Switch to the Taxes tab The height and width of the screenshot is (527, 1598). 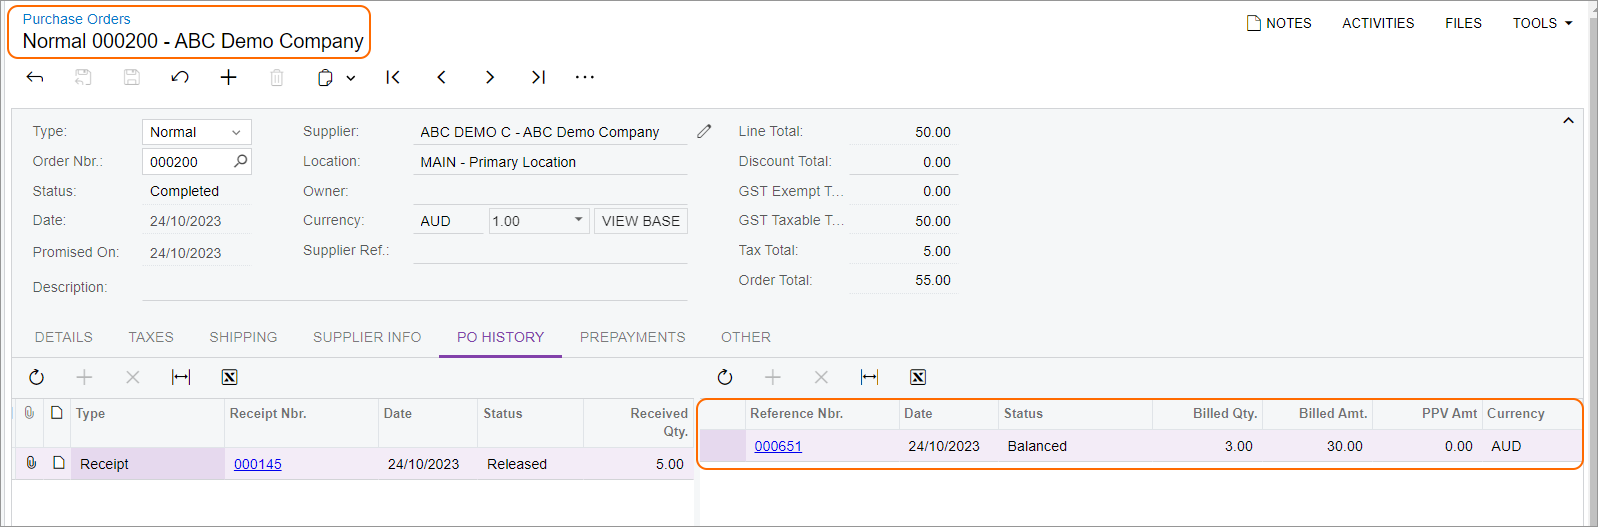point(151,337)
